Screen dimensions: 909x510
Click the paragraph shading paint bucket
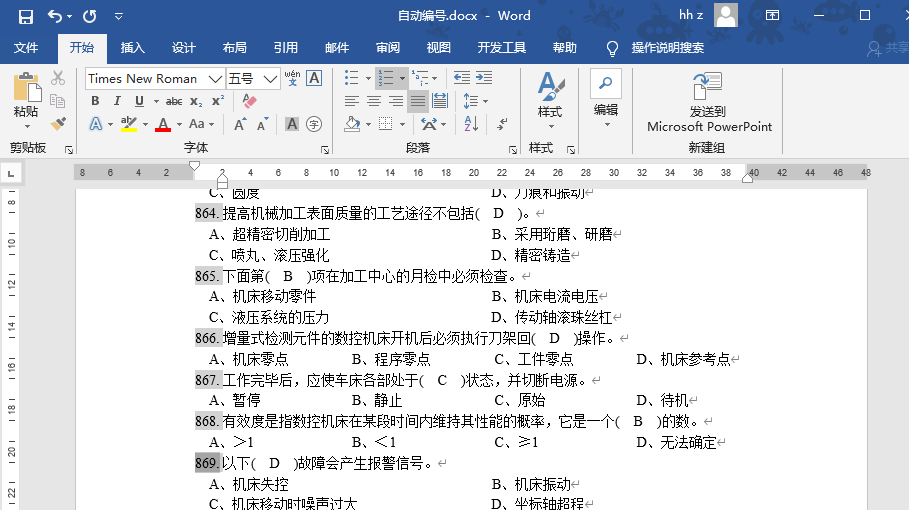click(352, 124)
